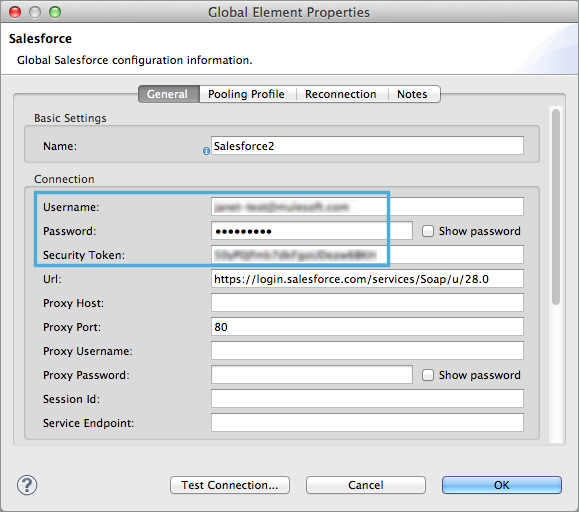Click the Proxy Username input field
Image resolution: width=579 pixels, height=512 pixels.
coord(367,351)
